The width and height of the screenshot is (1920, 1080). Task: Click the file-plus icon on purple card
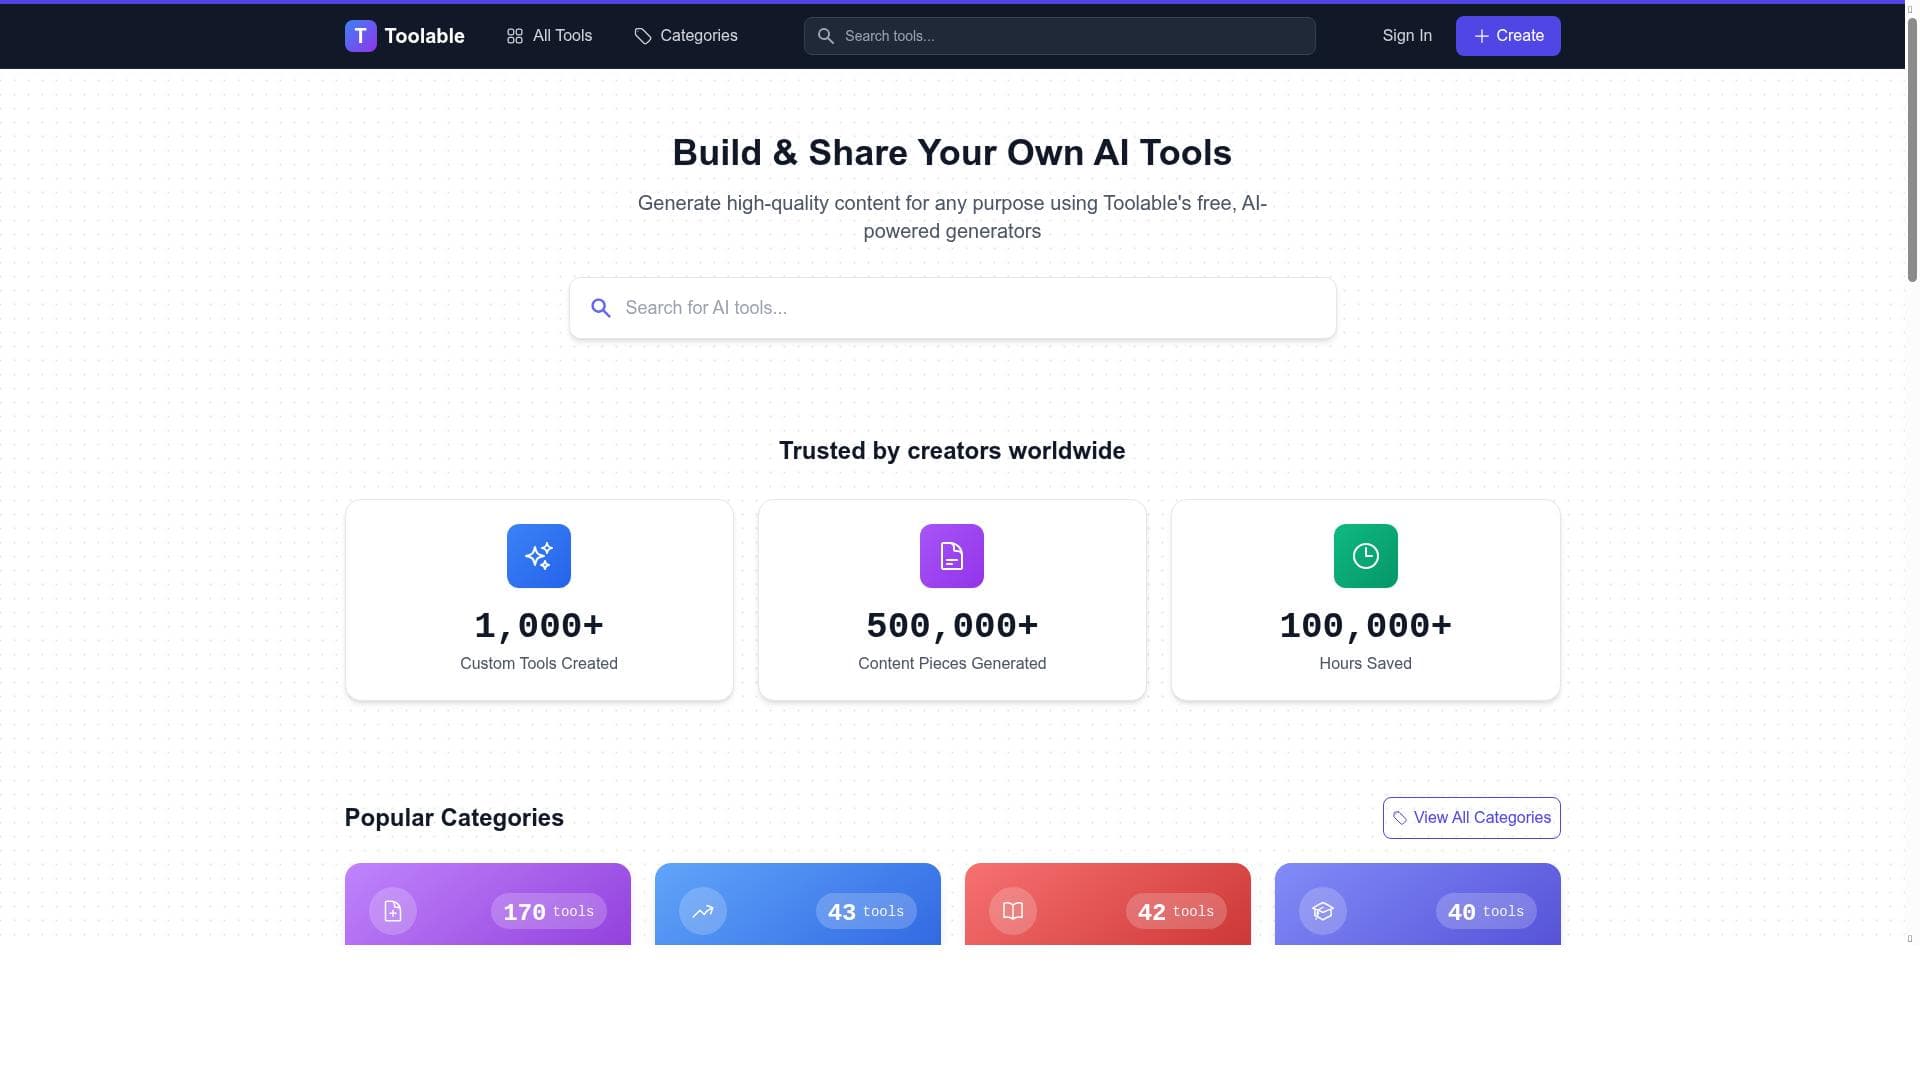click(x=393, y=911)
